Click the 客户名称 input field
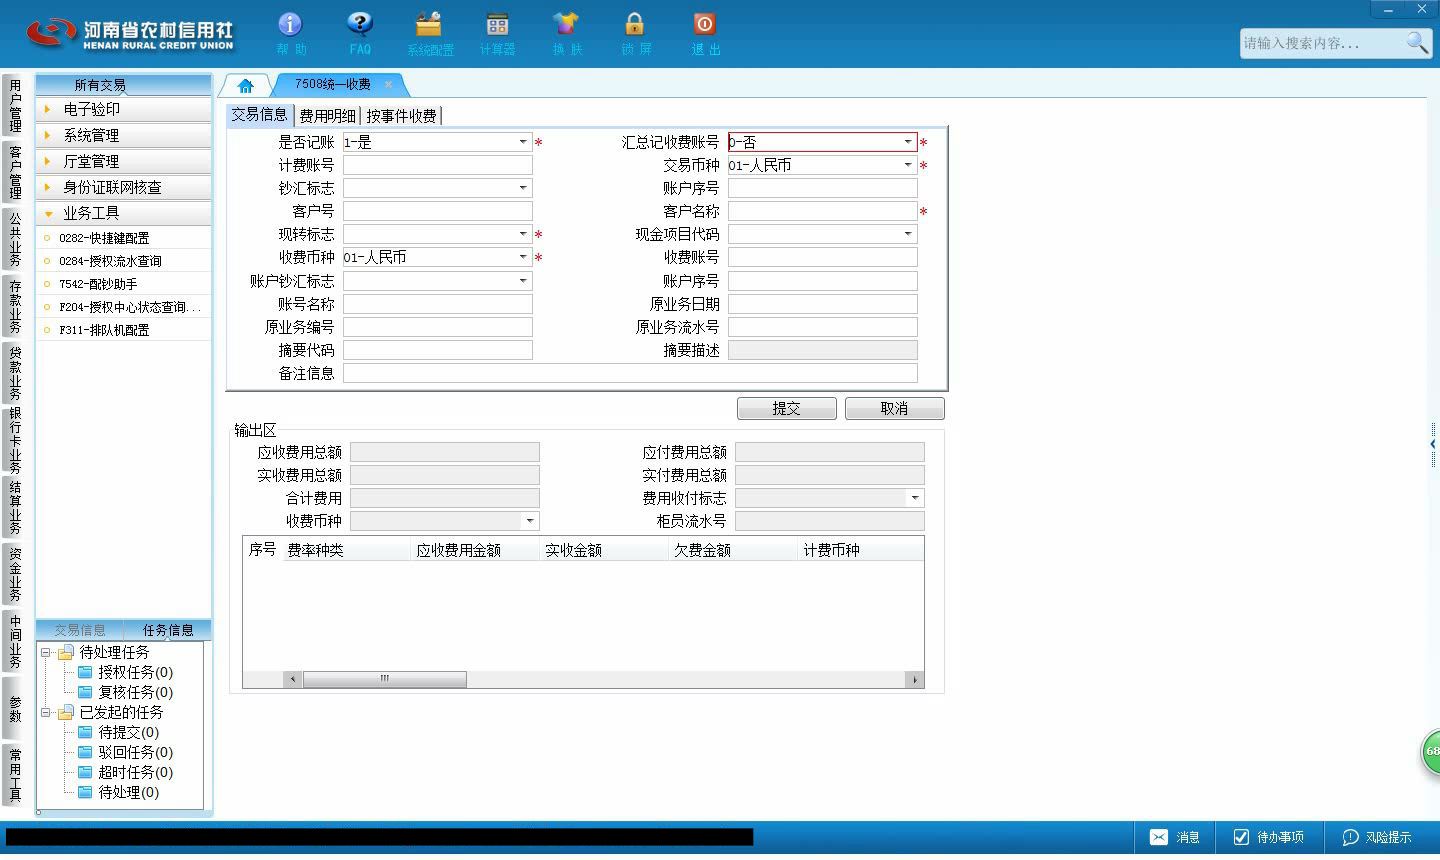The image size is (1440, 860). click(823, 211)
